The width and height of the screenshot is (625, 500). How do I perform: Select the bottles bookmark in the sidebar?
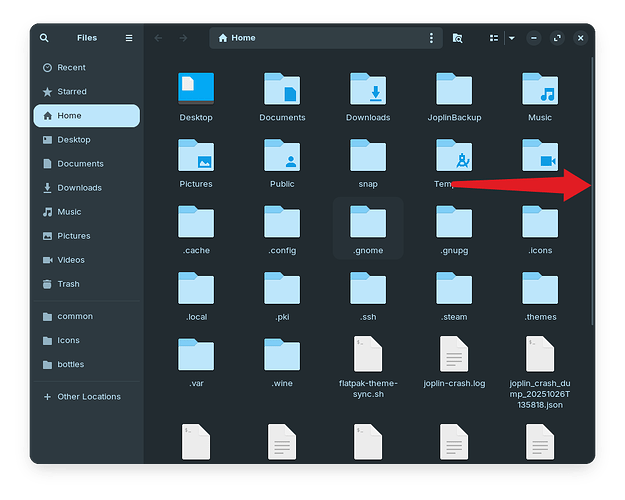[70, 365]
